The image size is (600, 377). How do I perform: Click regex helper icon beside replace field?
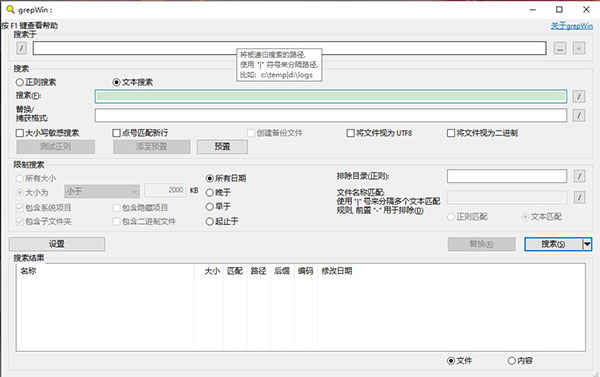579,115
